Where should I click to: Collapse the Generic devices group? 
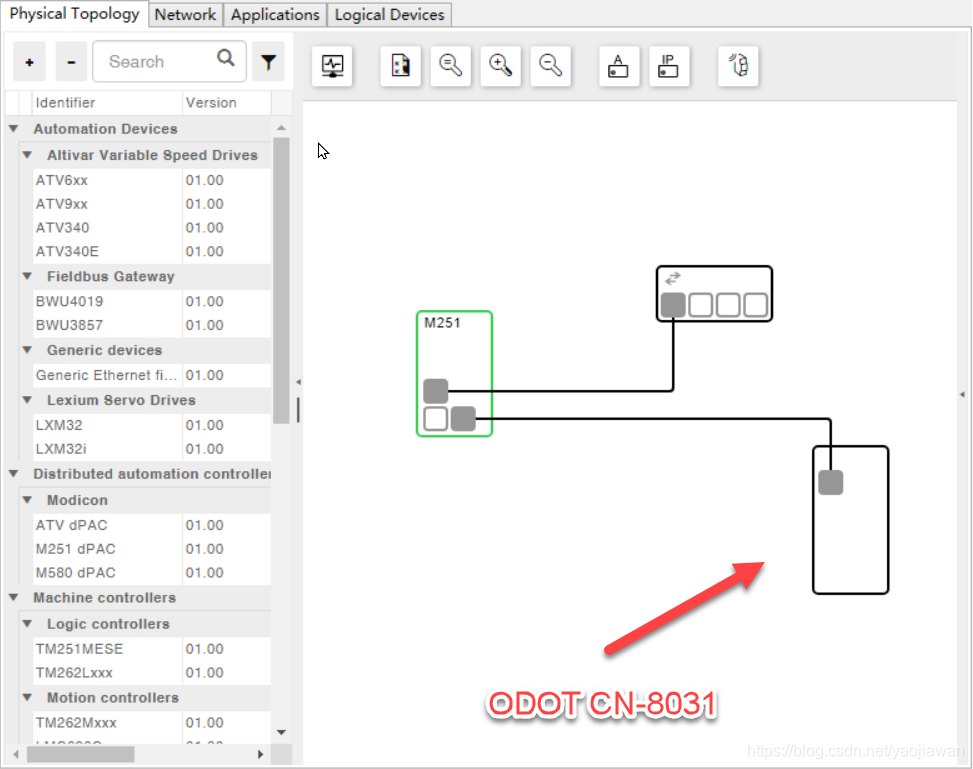(x=27, y=350)
